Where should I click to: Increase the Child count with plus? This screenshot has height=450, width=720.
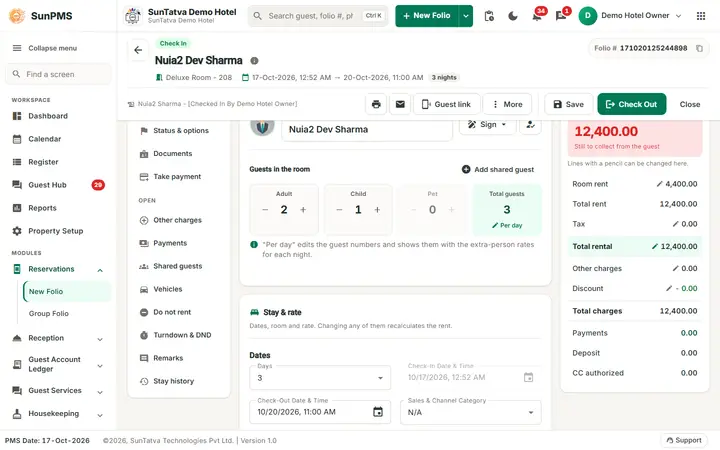[377, 210]
